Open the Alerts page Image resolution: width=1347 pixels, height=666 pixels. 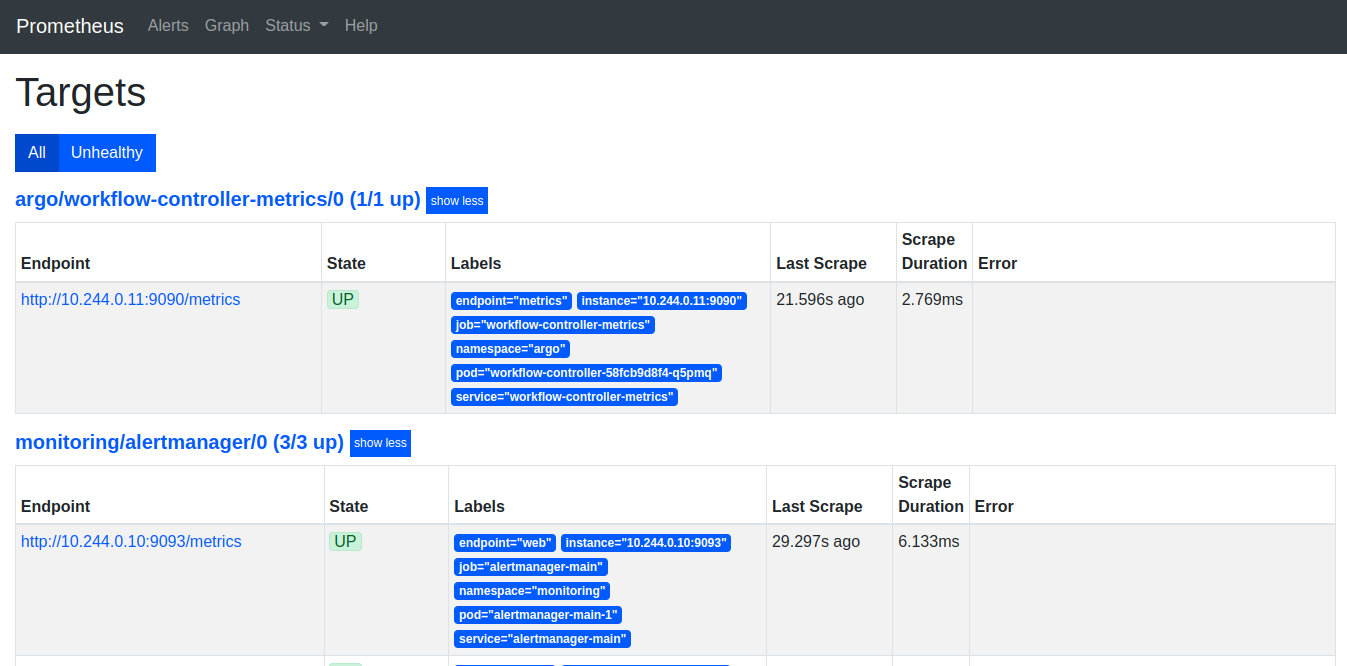[x=167, y=26]
